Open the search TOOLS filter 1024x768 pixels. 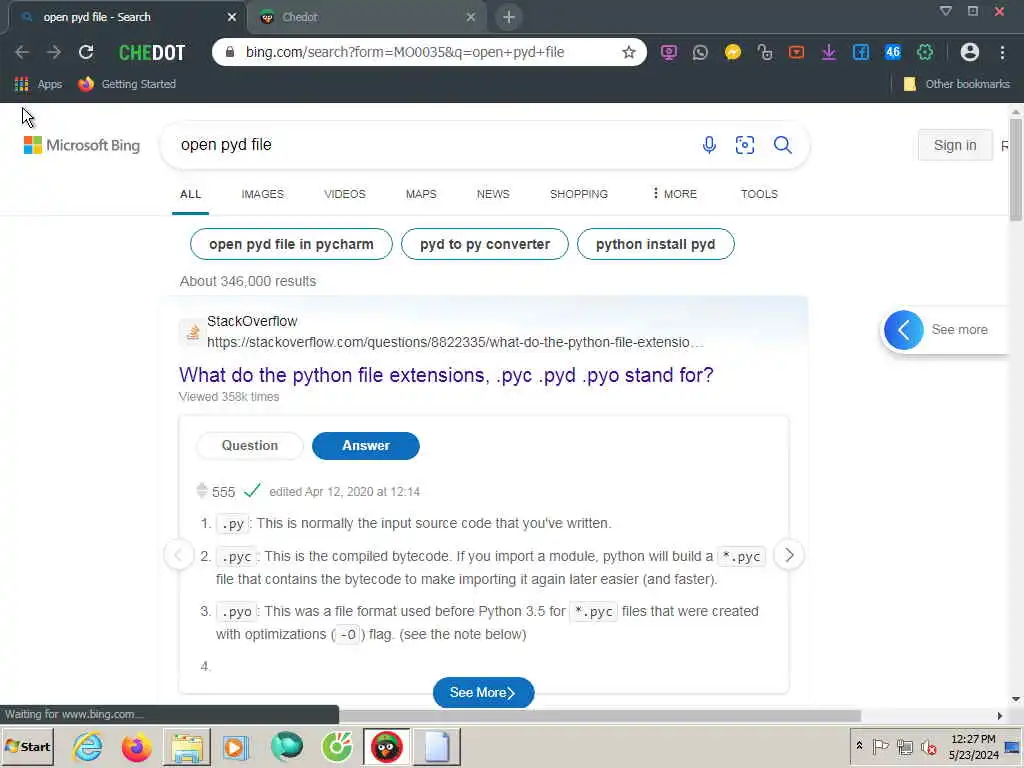coord(760,194)
